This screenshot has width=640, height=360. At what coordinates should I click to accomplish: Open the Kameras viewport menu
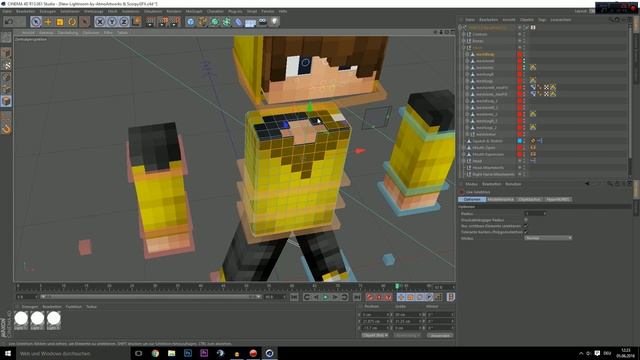pyautogui.click(x=46, y=33)
